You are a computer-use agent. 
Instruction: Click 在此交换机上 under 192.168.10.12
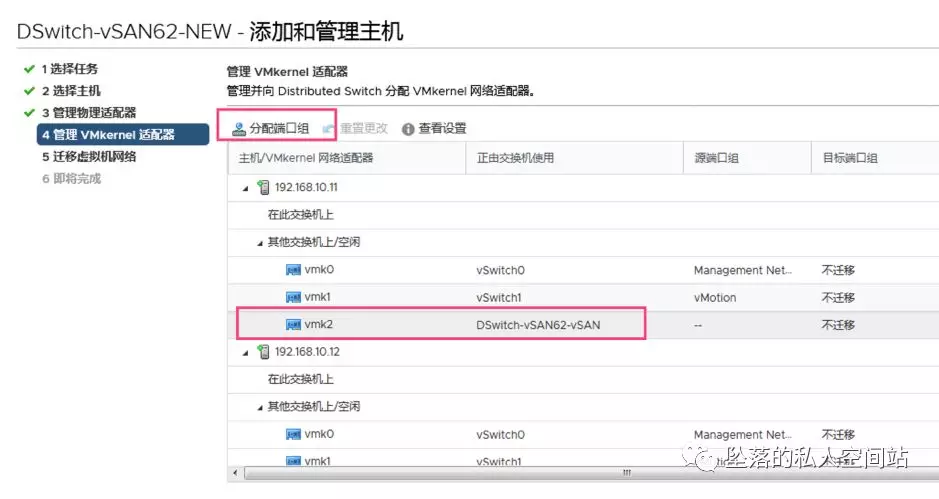[x=300, y=379]
